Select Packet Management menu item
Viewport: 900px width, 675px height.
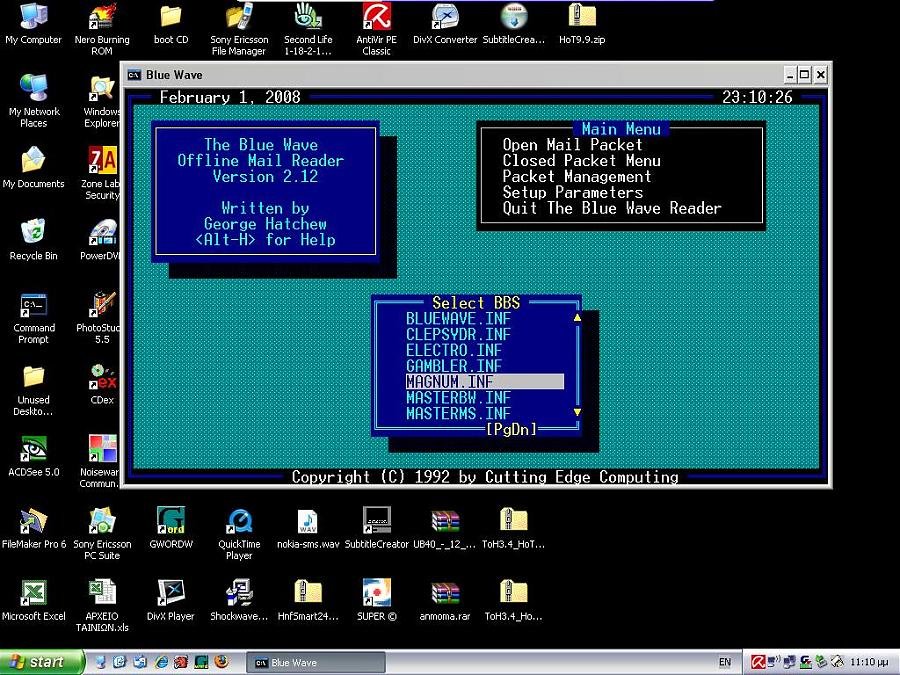(577, 177)
